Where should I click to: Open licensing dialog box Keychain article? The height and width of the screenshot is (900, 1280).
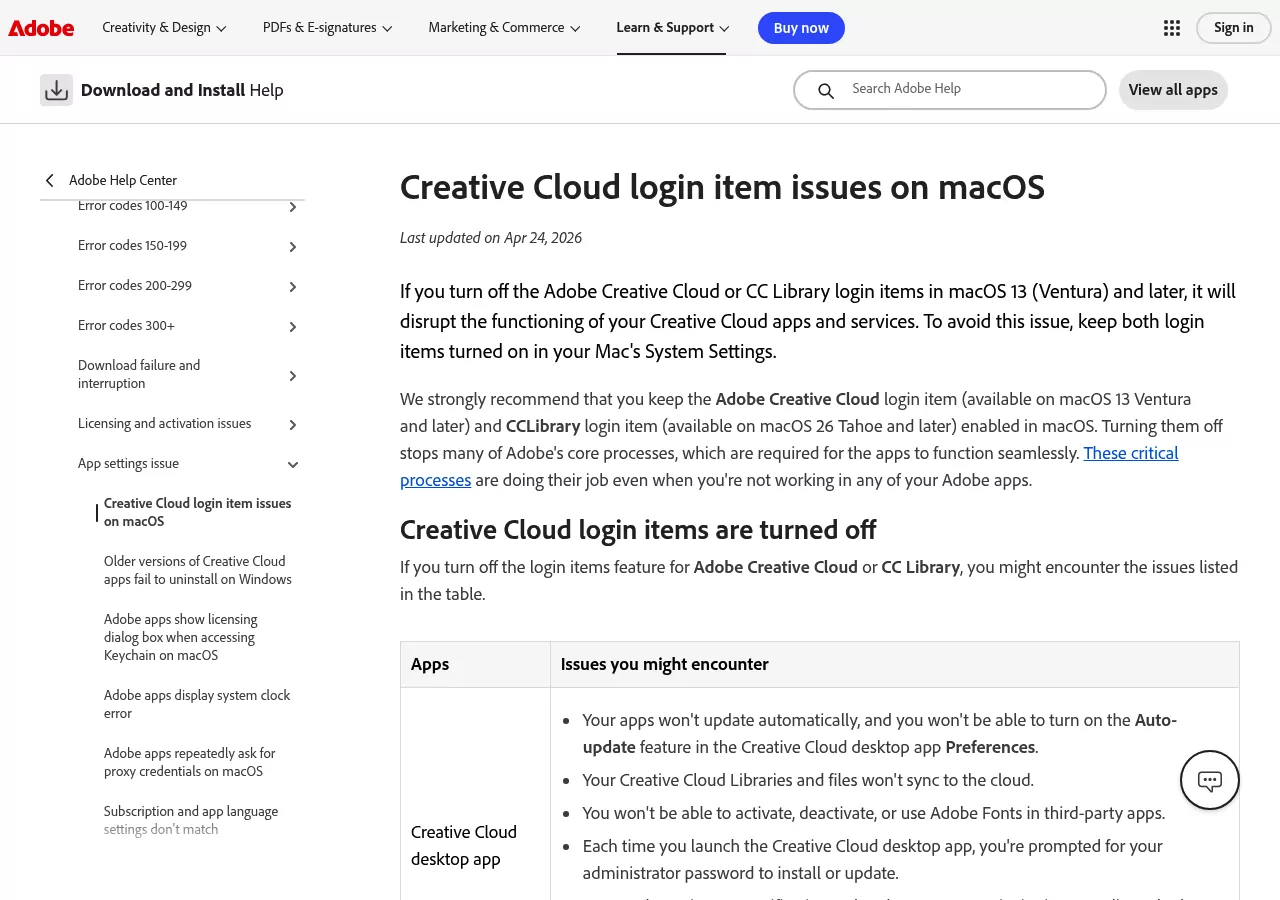coord(181,637)
